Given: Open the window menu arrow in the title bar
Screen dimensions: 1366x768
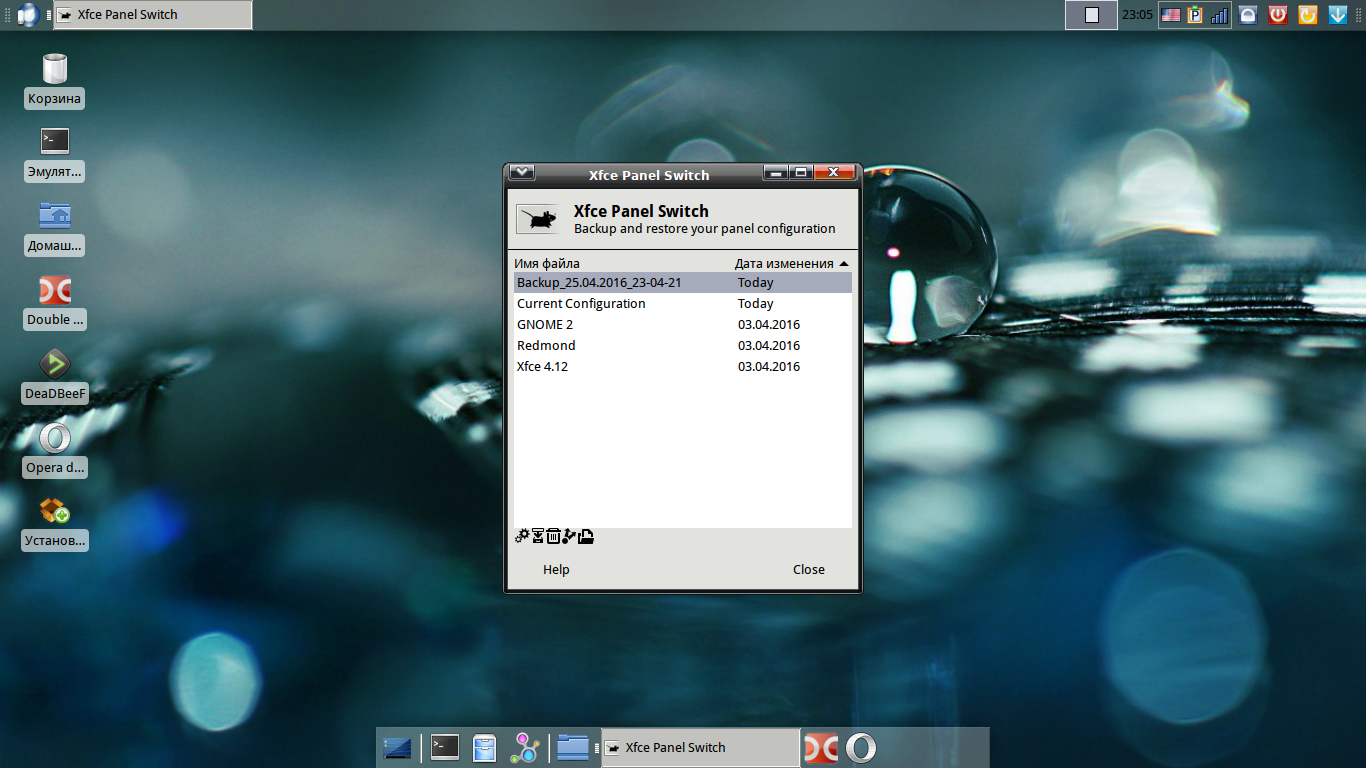Looking at the screenshot, I should click(522, 173).
